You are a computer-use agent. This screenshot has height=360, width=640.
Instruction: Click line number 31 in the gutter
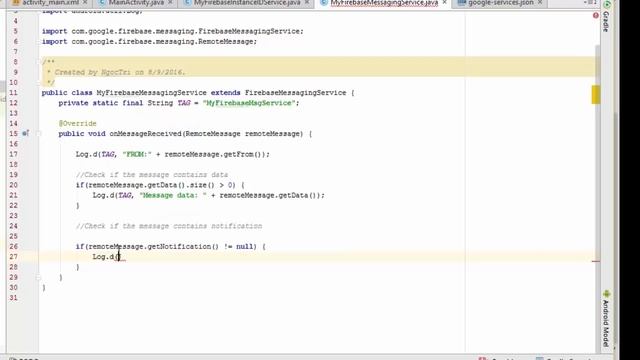point(13,298)
